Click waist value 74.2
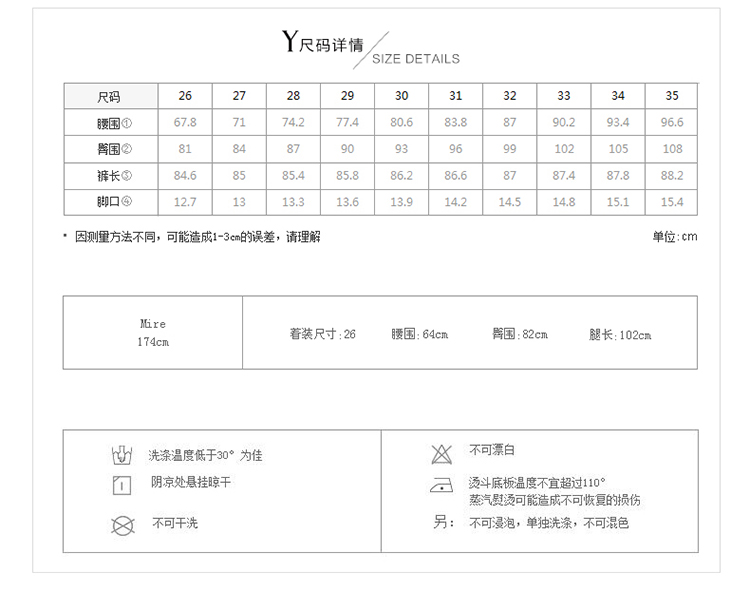Viewport: 750px width, 591px height. click(x=293, y=122)
